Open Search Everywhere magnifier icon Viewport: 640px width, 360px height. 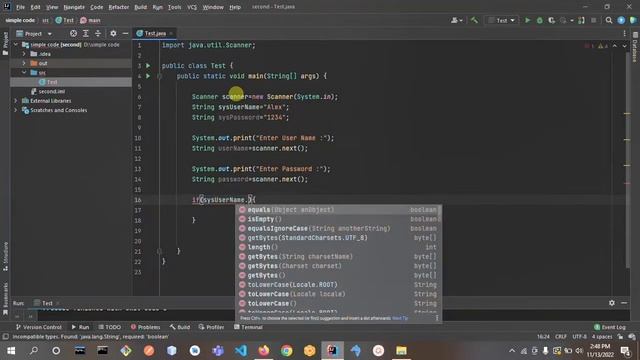(609, 20)
